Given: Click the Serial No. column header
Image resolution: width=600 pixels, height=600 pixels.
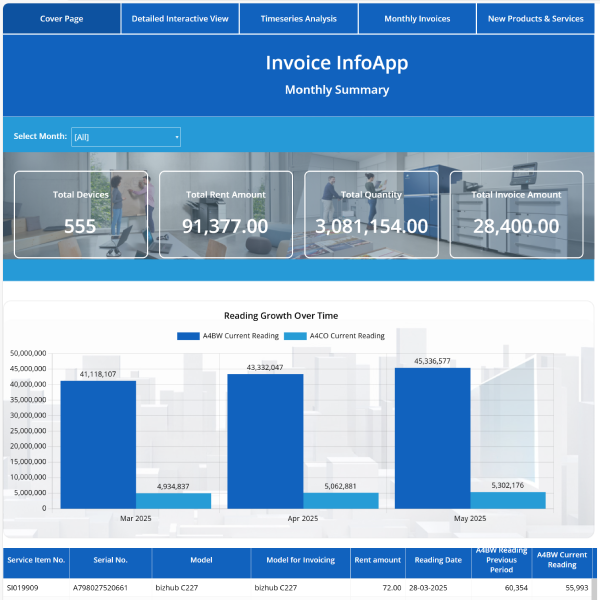Looking at the screenshot, I should pyautogui.click(x=110, y=561).
